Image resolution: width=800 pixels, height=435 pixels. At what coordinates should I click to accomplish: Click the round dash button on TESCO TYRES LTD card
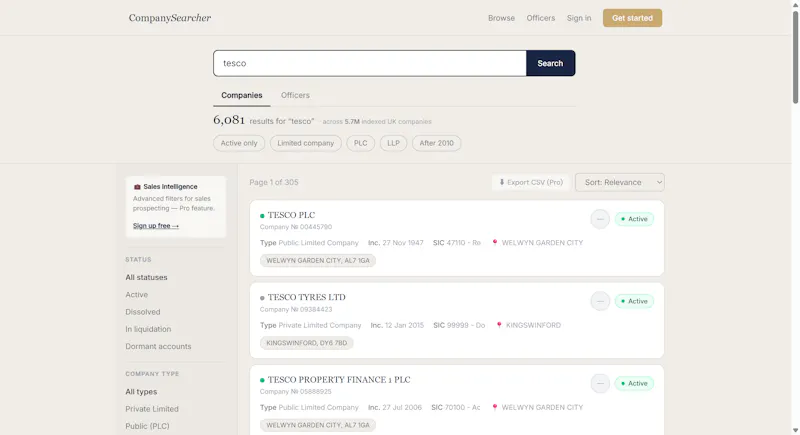coord(600,301)
